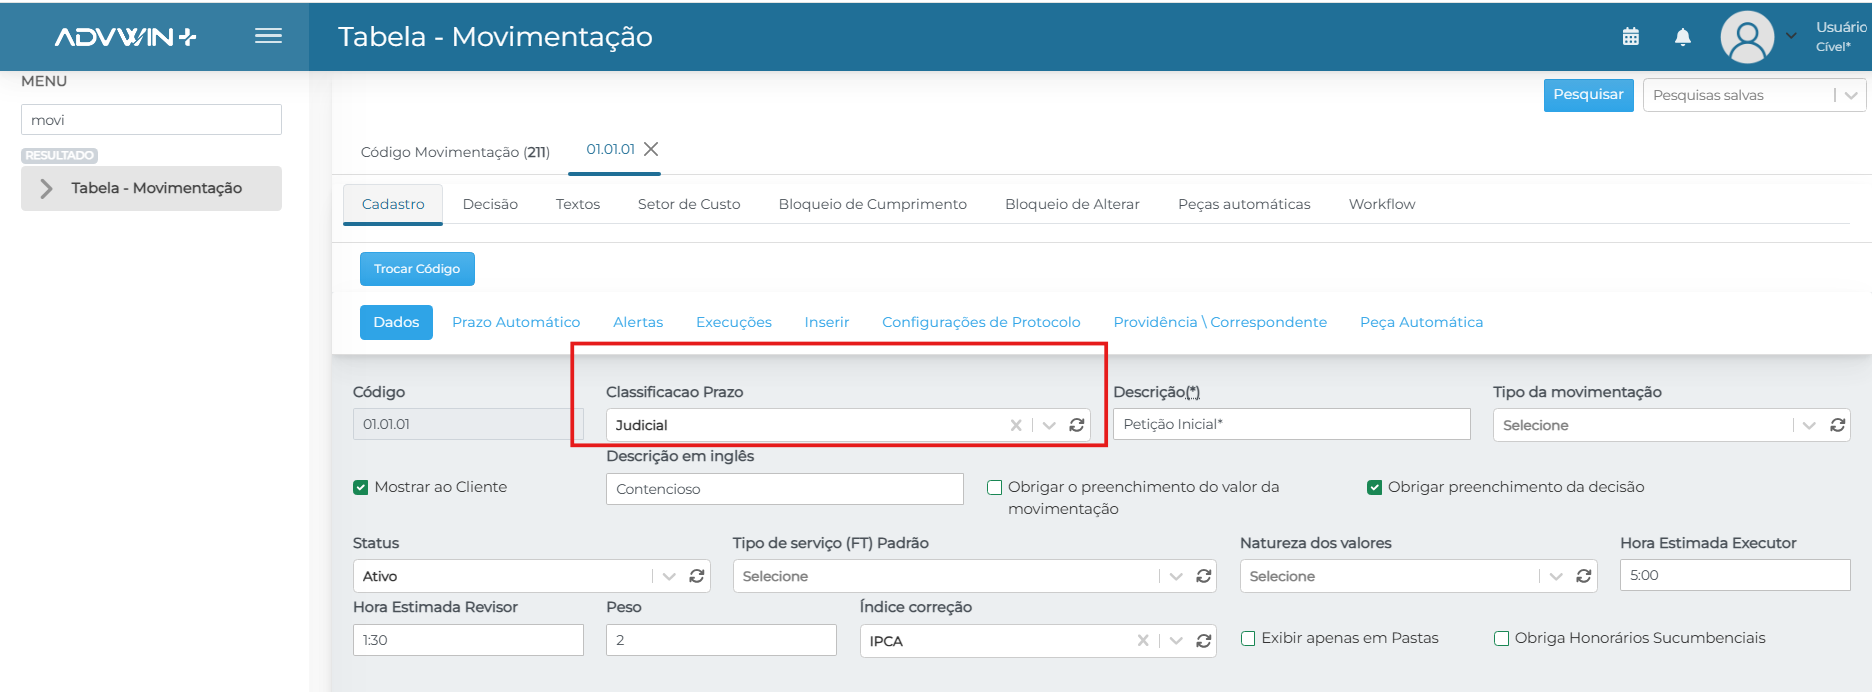Click the user avatar icon
Screen dimensions: 1872x692
pos(1747,37)
